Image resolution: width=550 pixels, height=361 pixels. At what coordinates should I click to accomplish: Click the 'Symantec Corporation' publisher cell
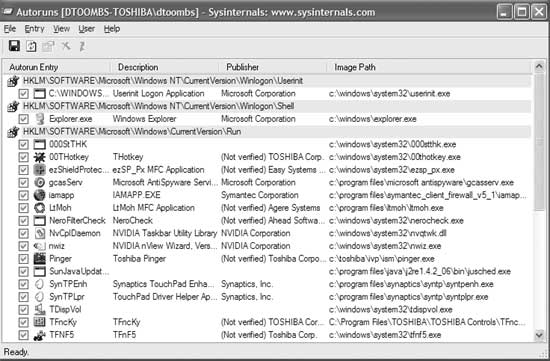pos(260,195)
